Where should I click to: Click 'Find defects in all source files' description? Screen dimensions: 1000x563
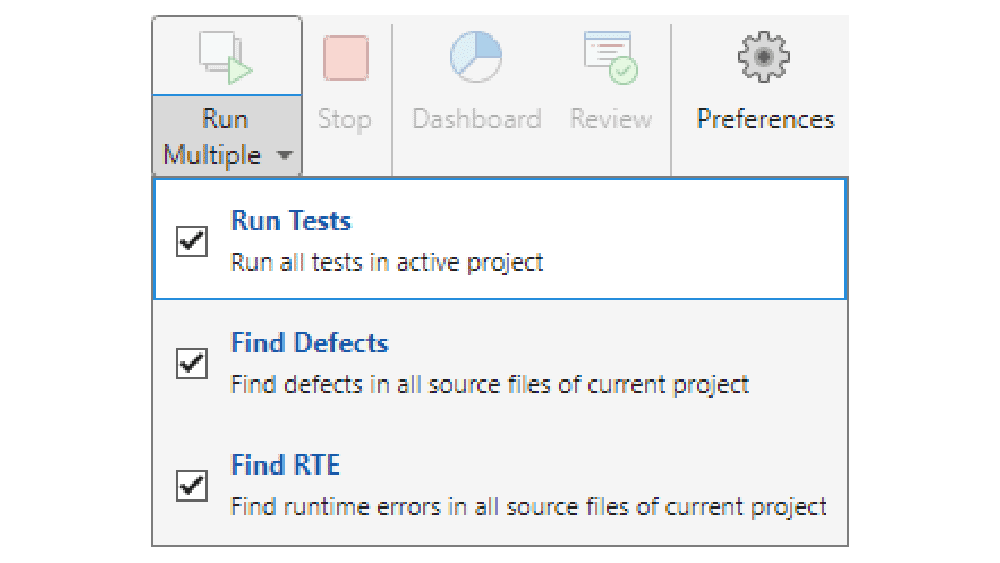point(490,385)
